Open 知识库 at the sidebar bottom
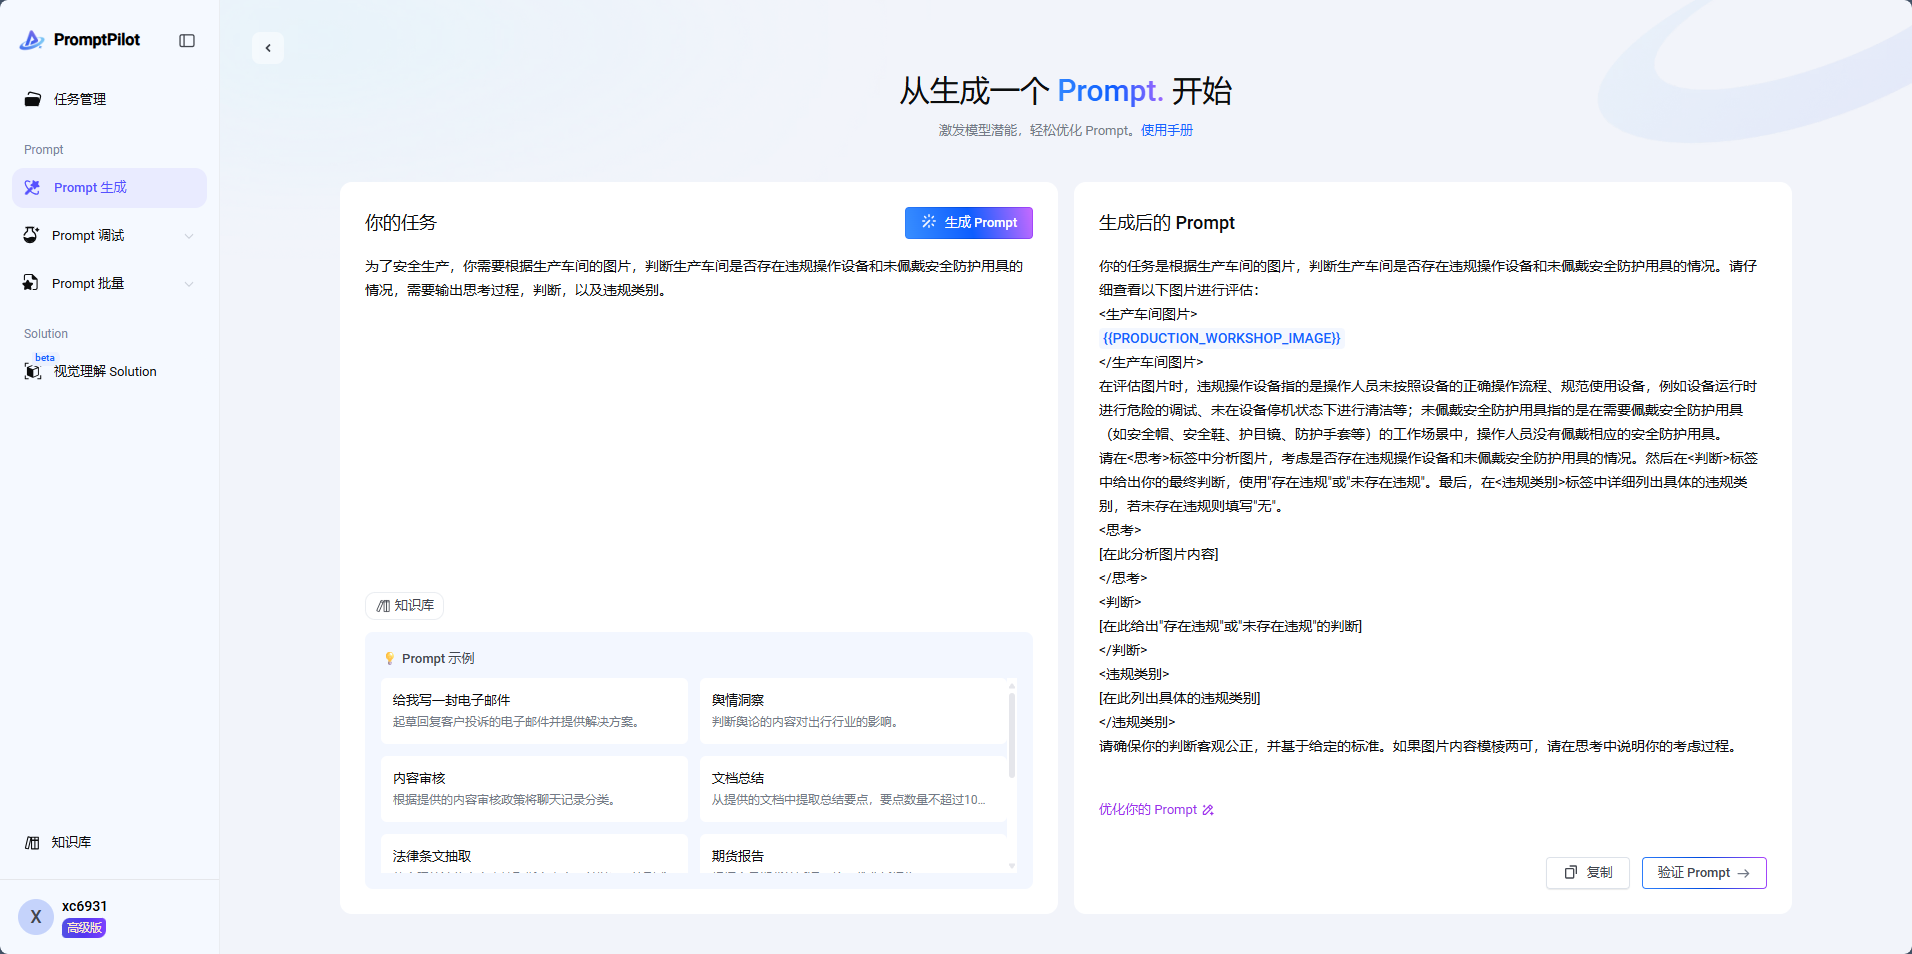The image size is (1912, 954). pos(70,842)
